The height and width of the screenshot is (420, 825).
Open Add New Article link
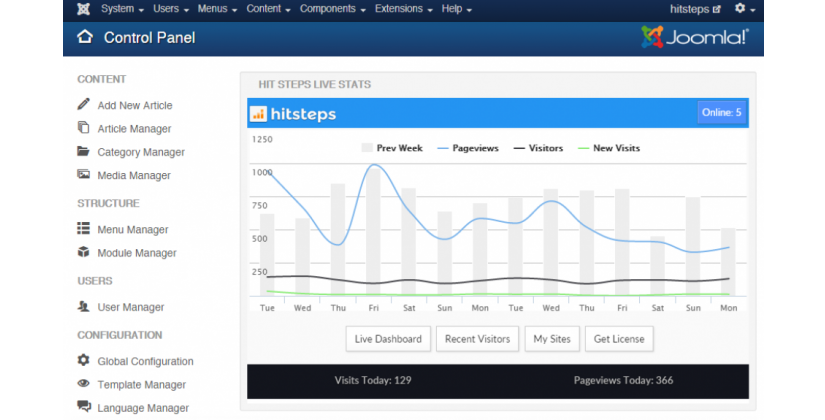point(135,105)
